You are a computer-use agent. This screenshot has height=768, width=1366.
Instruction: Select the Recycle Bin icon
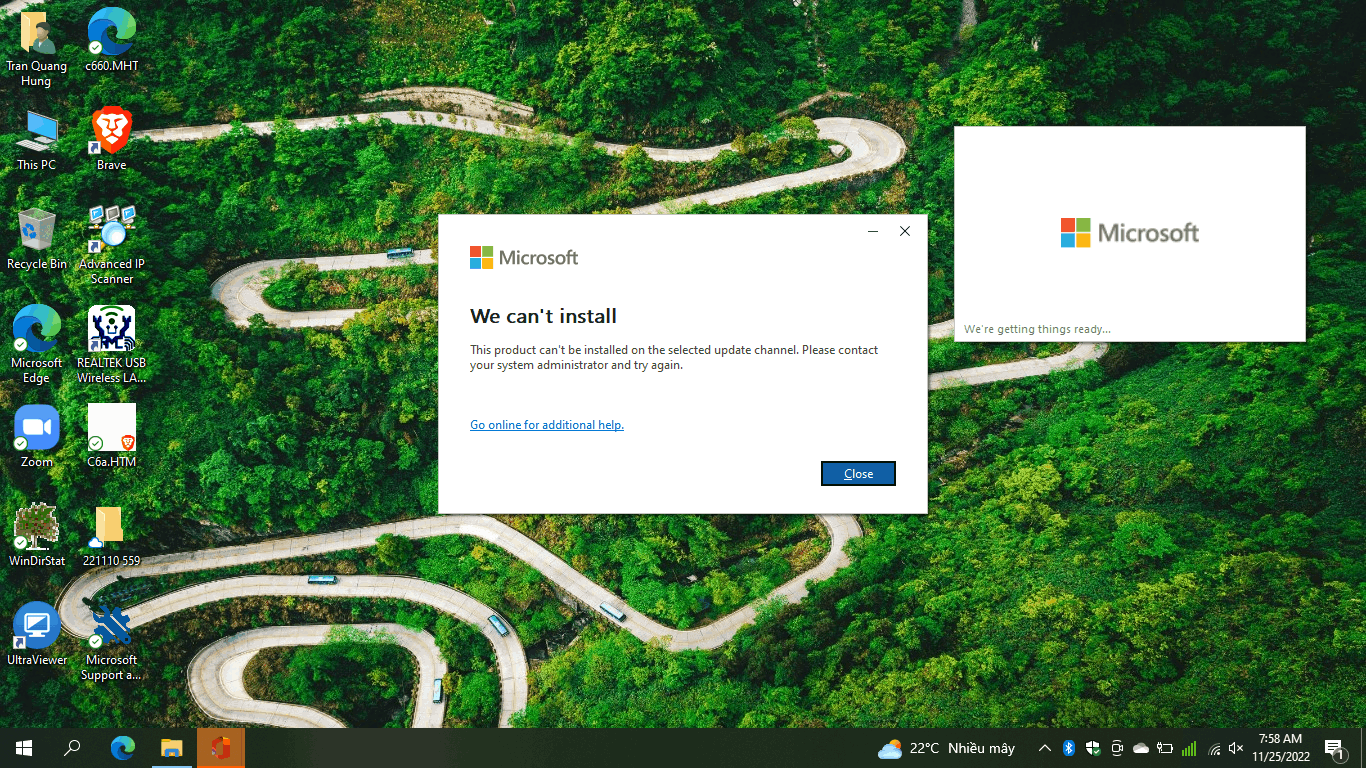[x=37, y=238]
